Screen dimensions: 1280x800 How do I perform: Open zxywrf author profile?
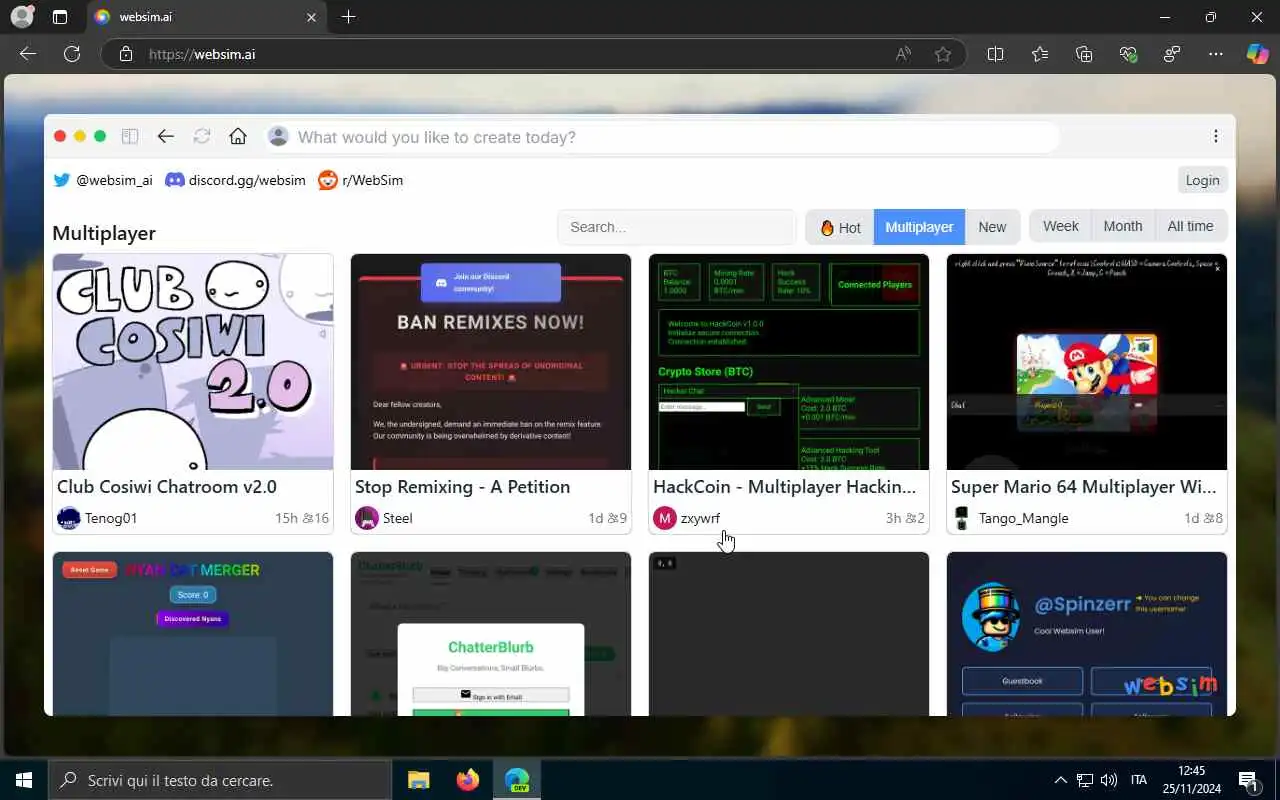[x=700, y=518]
